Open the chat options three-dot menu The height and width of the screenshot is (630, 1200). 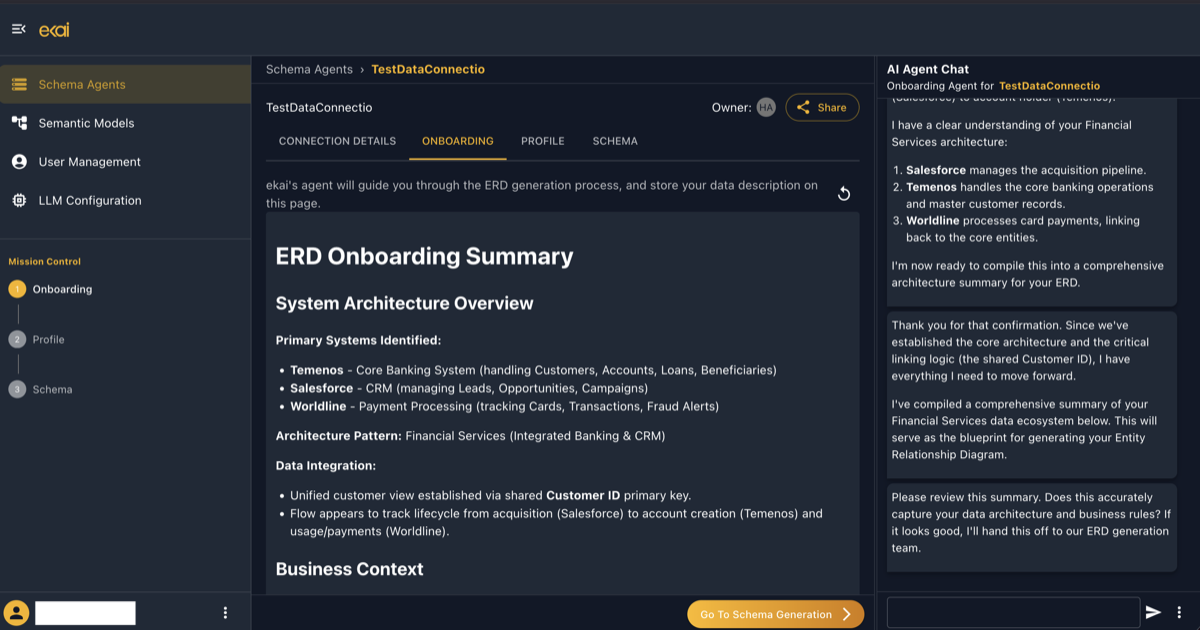point(1180,612)
